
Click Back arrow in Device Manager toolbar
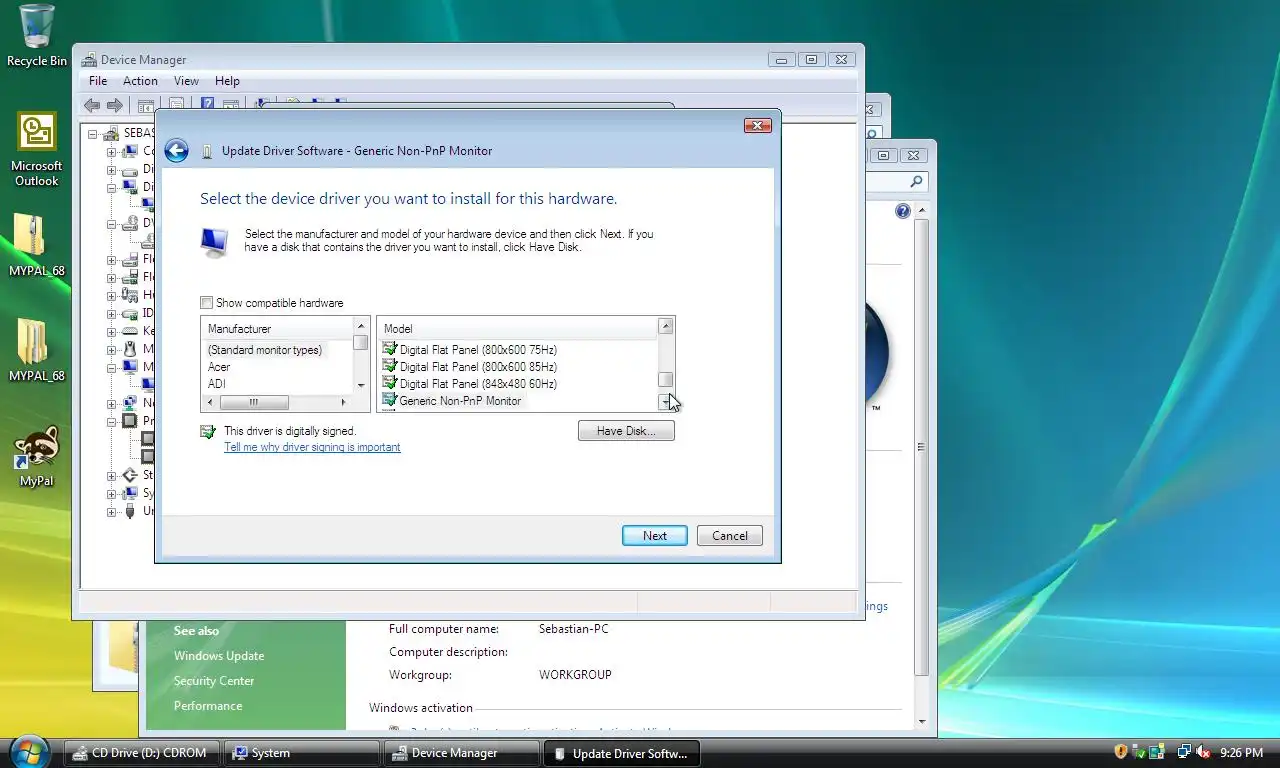(92, 105)
